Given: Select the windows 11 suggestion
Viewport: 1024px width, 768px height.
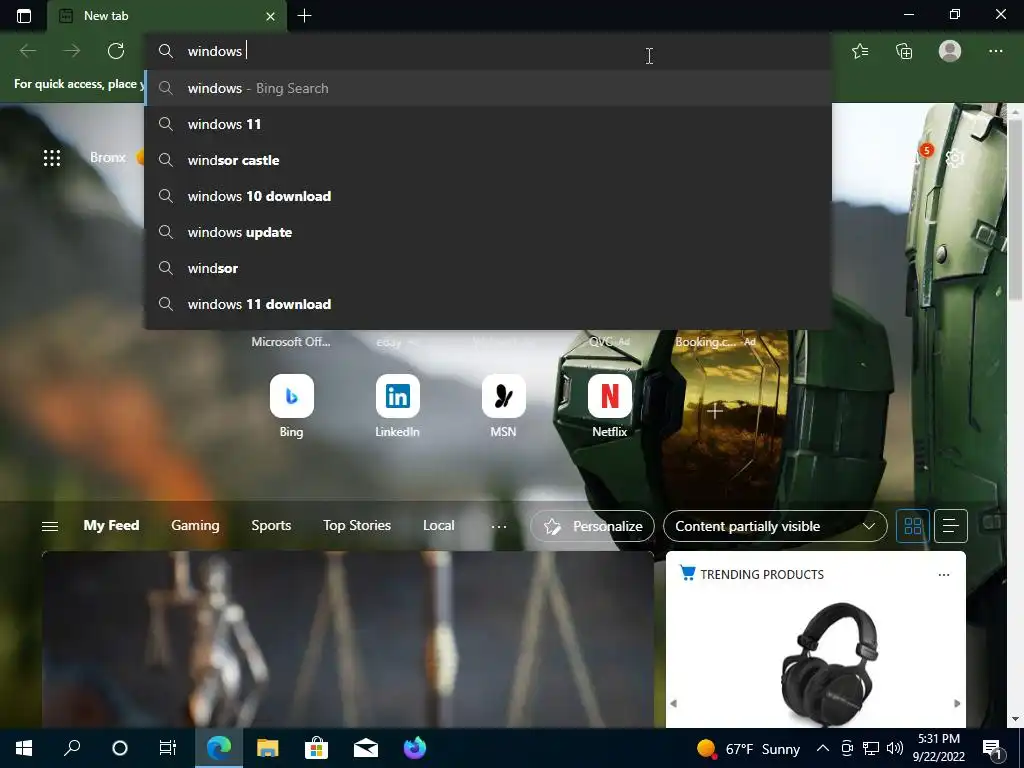Looking at the screenshot, I should 487,124.
